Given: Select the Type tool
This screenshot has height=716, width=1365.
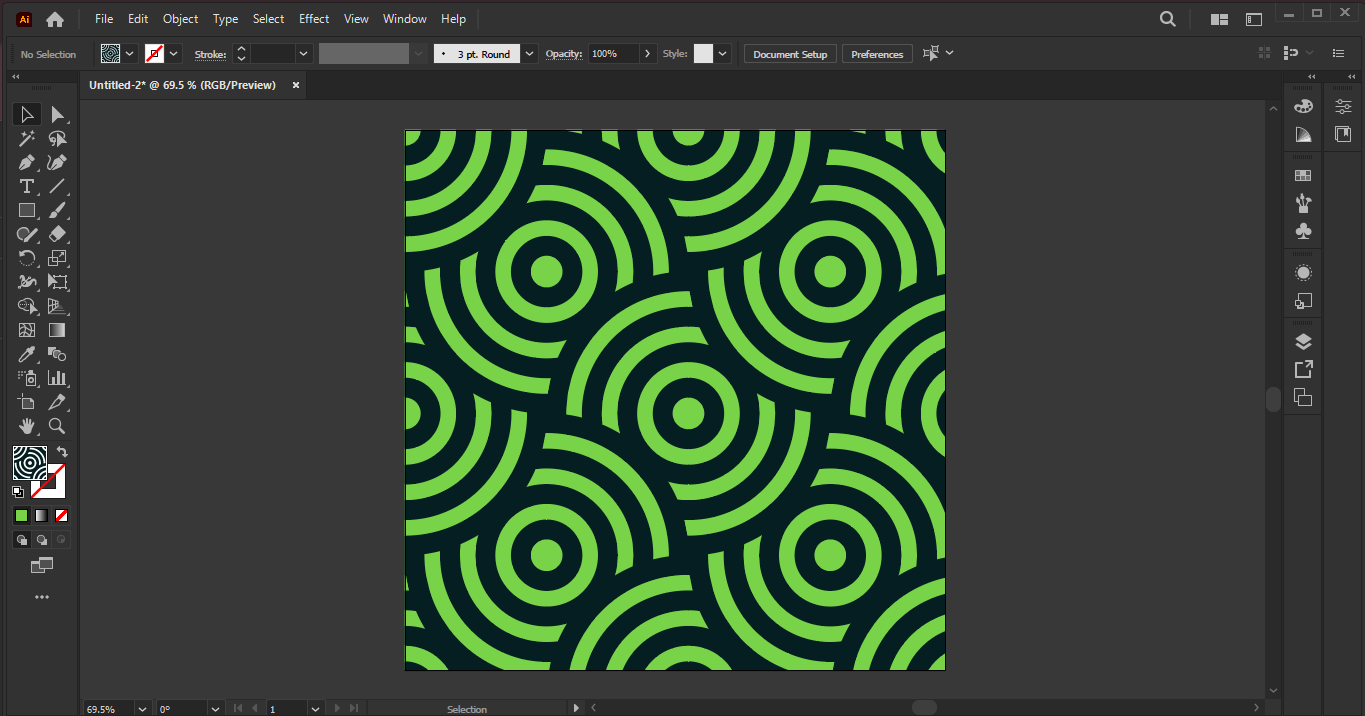Looking at the screenshot, I should [27, 186].
